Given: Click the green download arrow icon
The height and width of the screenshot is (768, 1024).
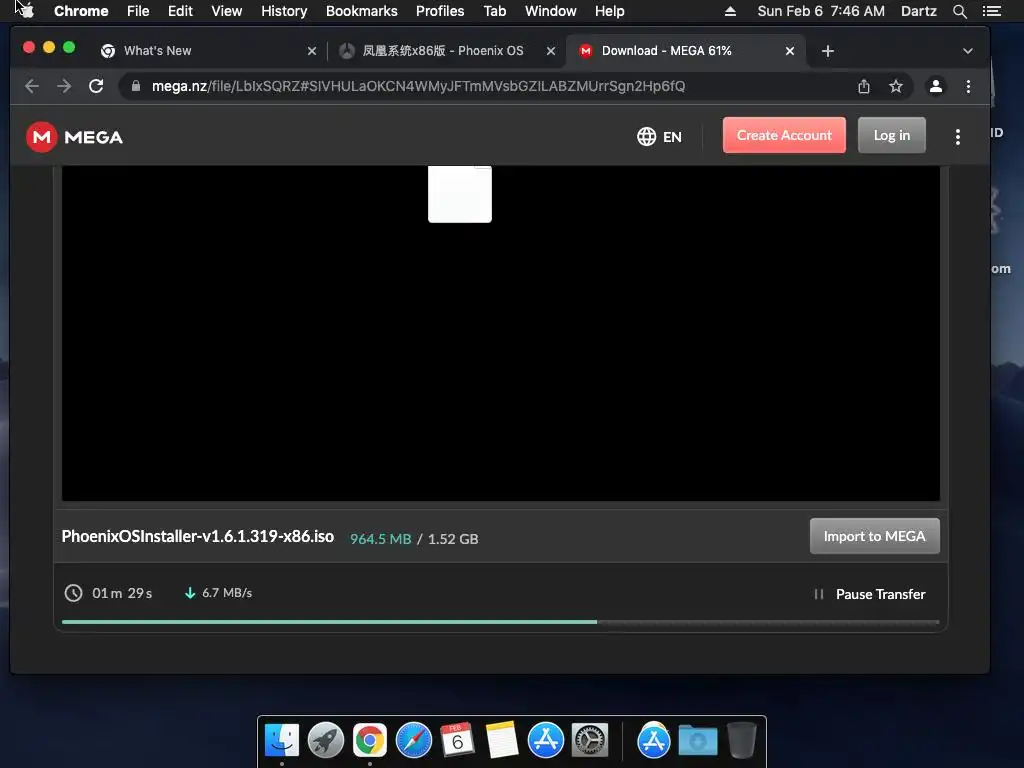Looking at the screenshot, I should [190, 593].
